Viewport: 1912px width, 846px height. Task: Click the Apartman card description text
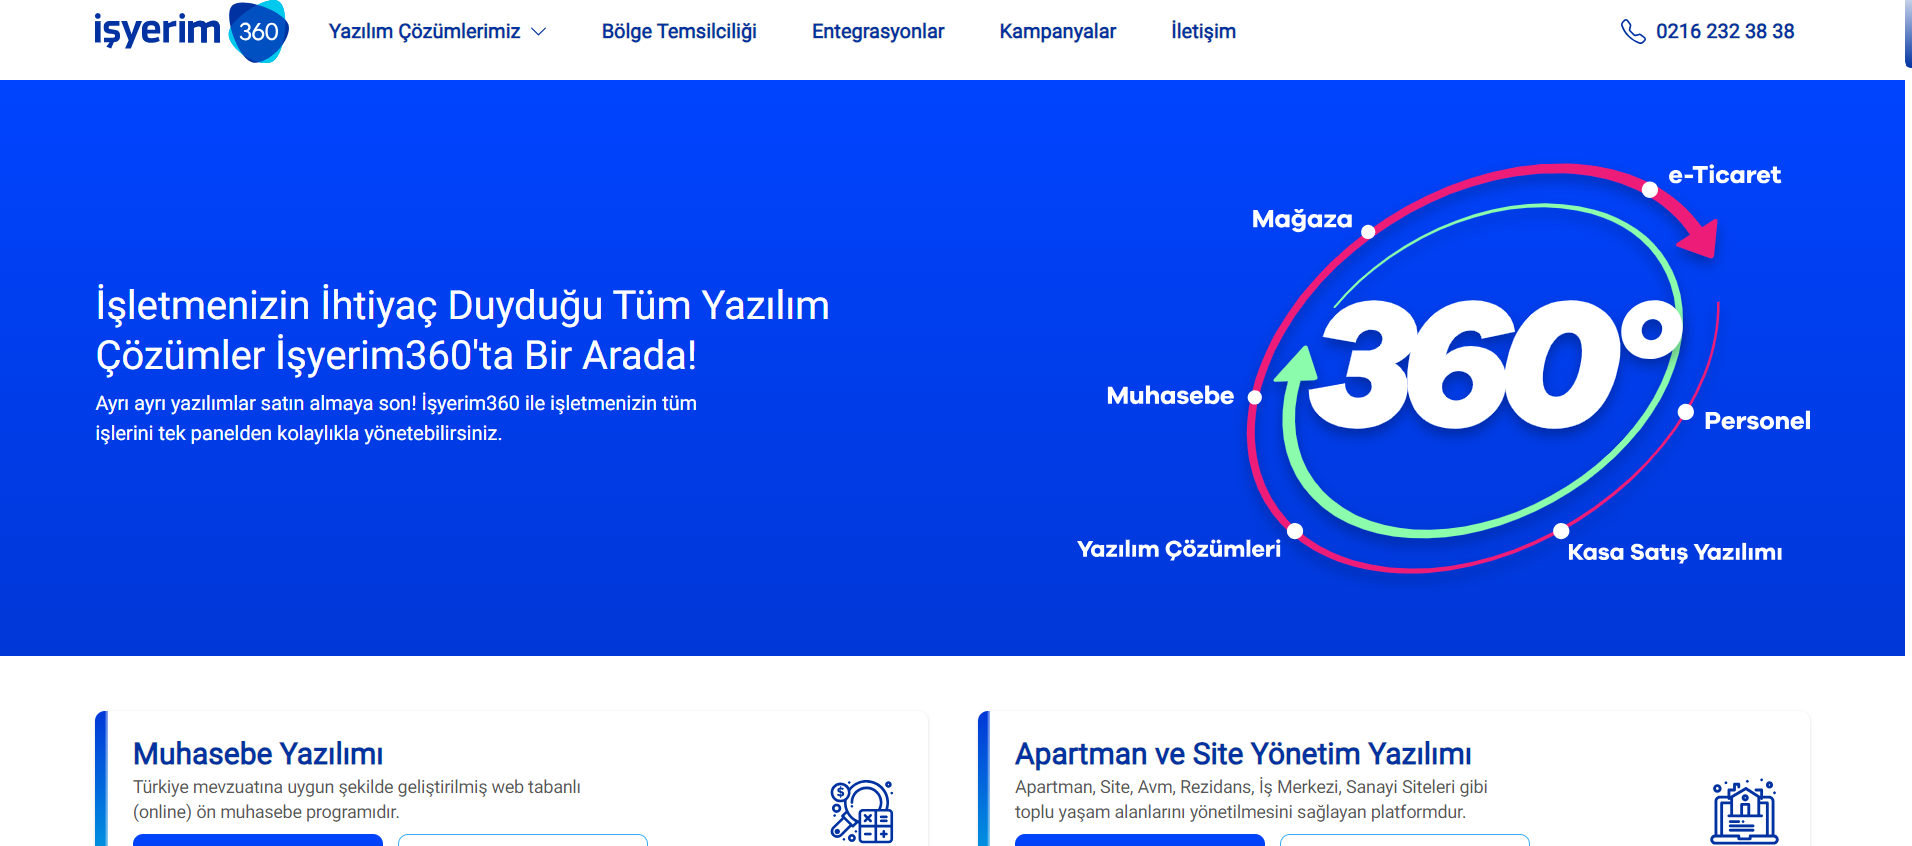tap(1251, 799)
